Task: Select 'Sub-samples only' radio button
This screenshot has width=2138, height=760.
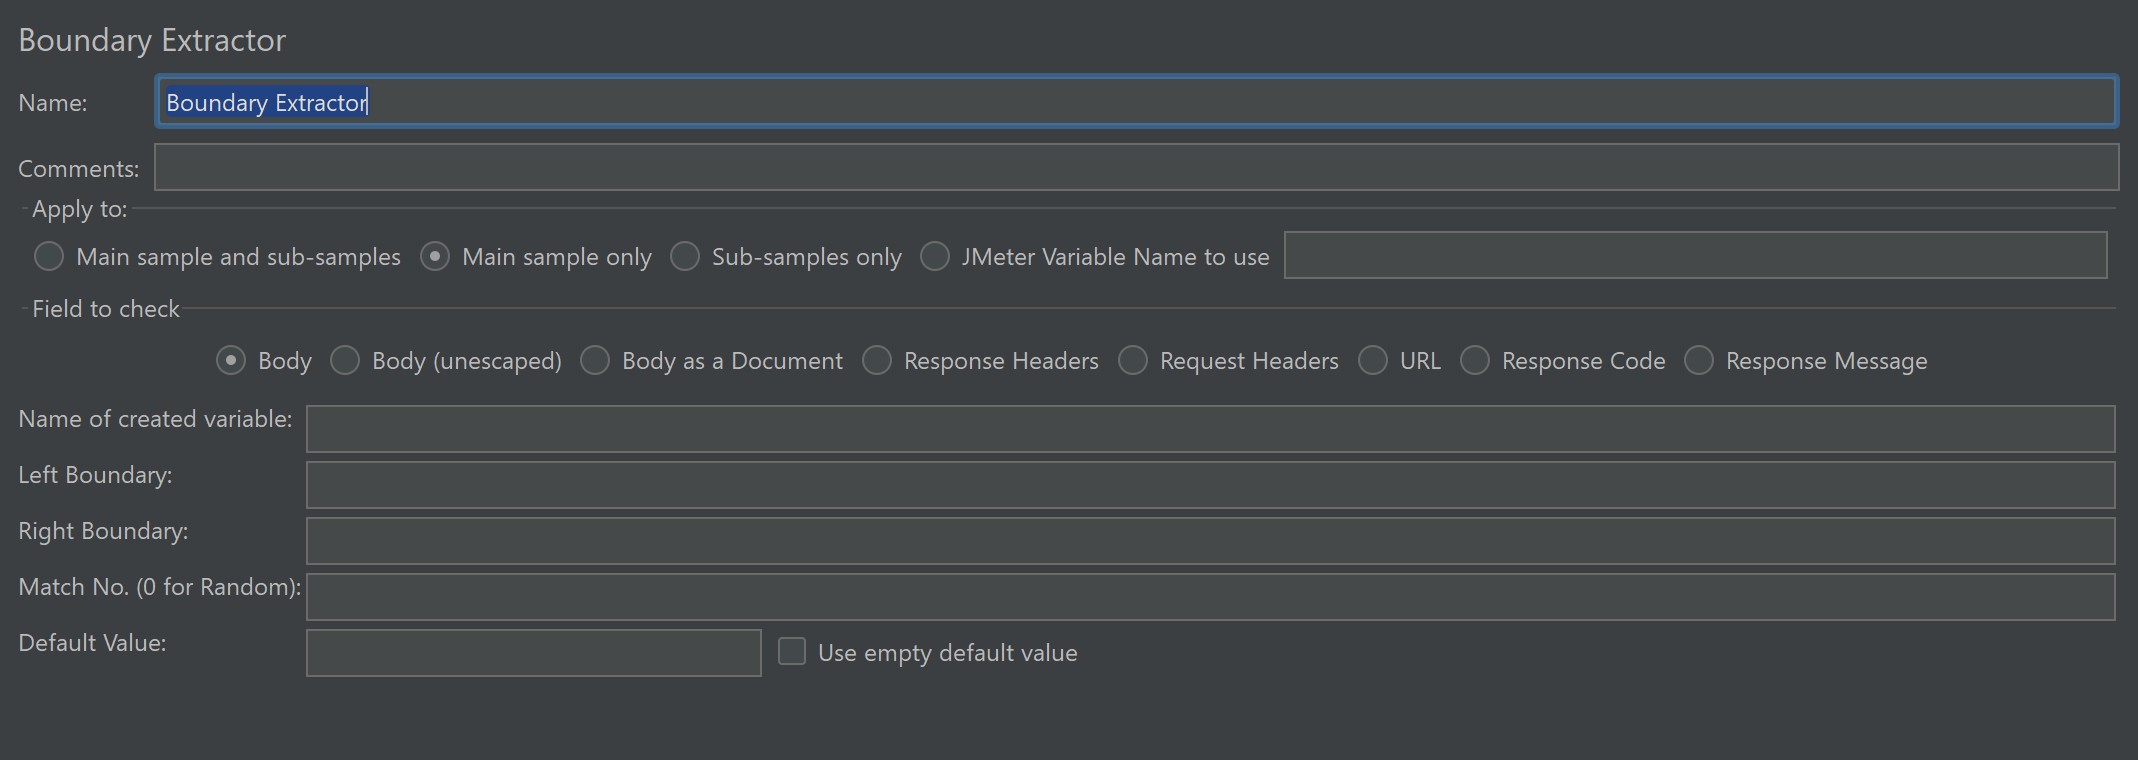Action: [x=685, y=257]
